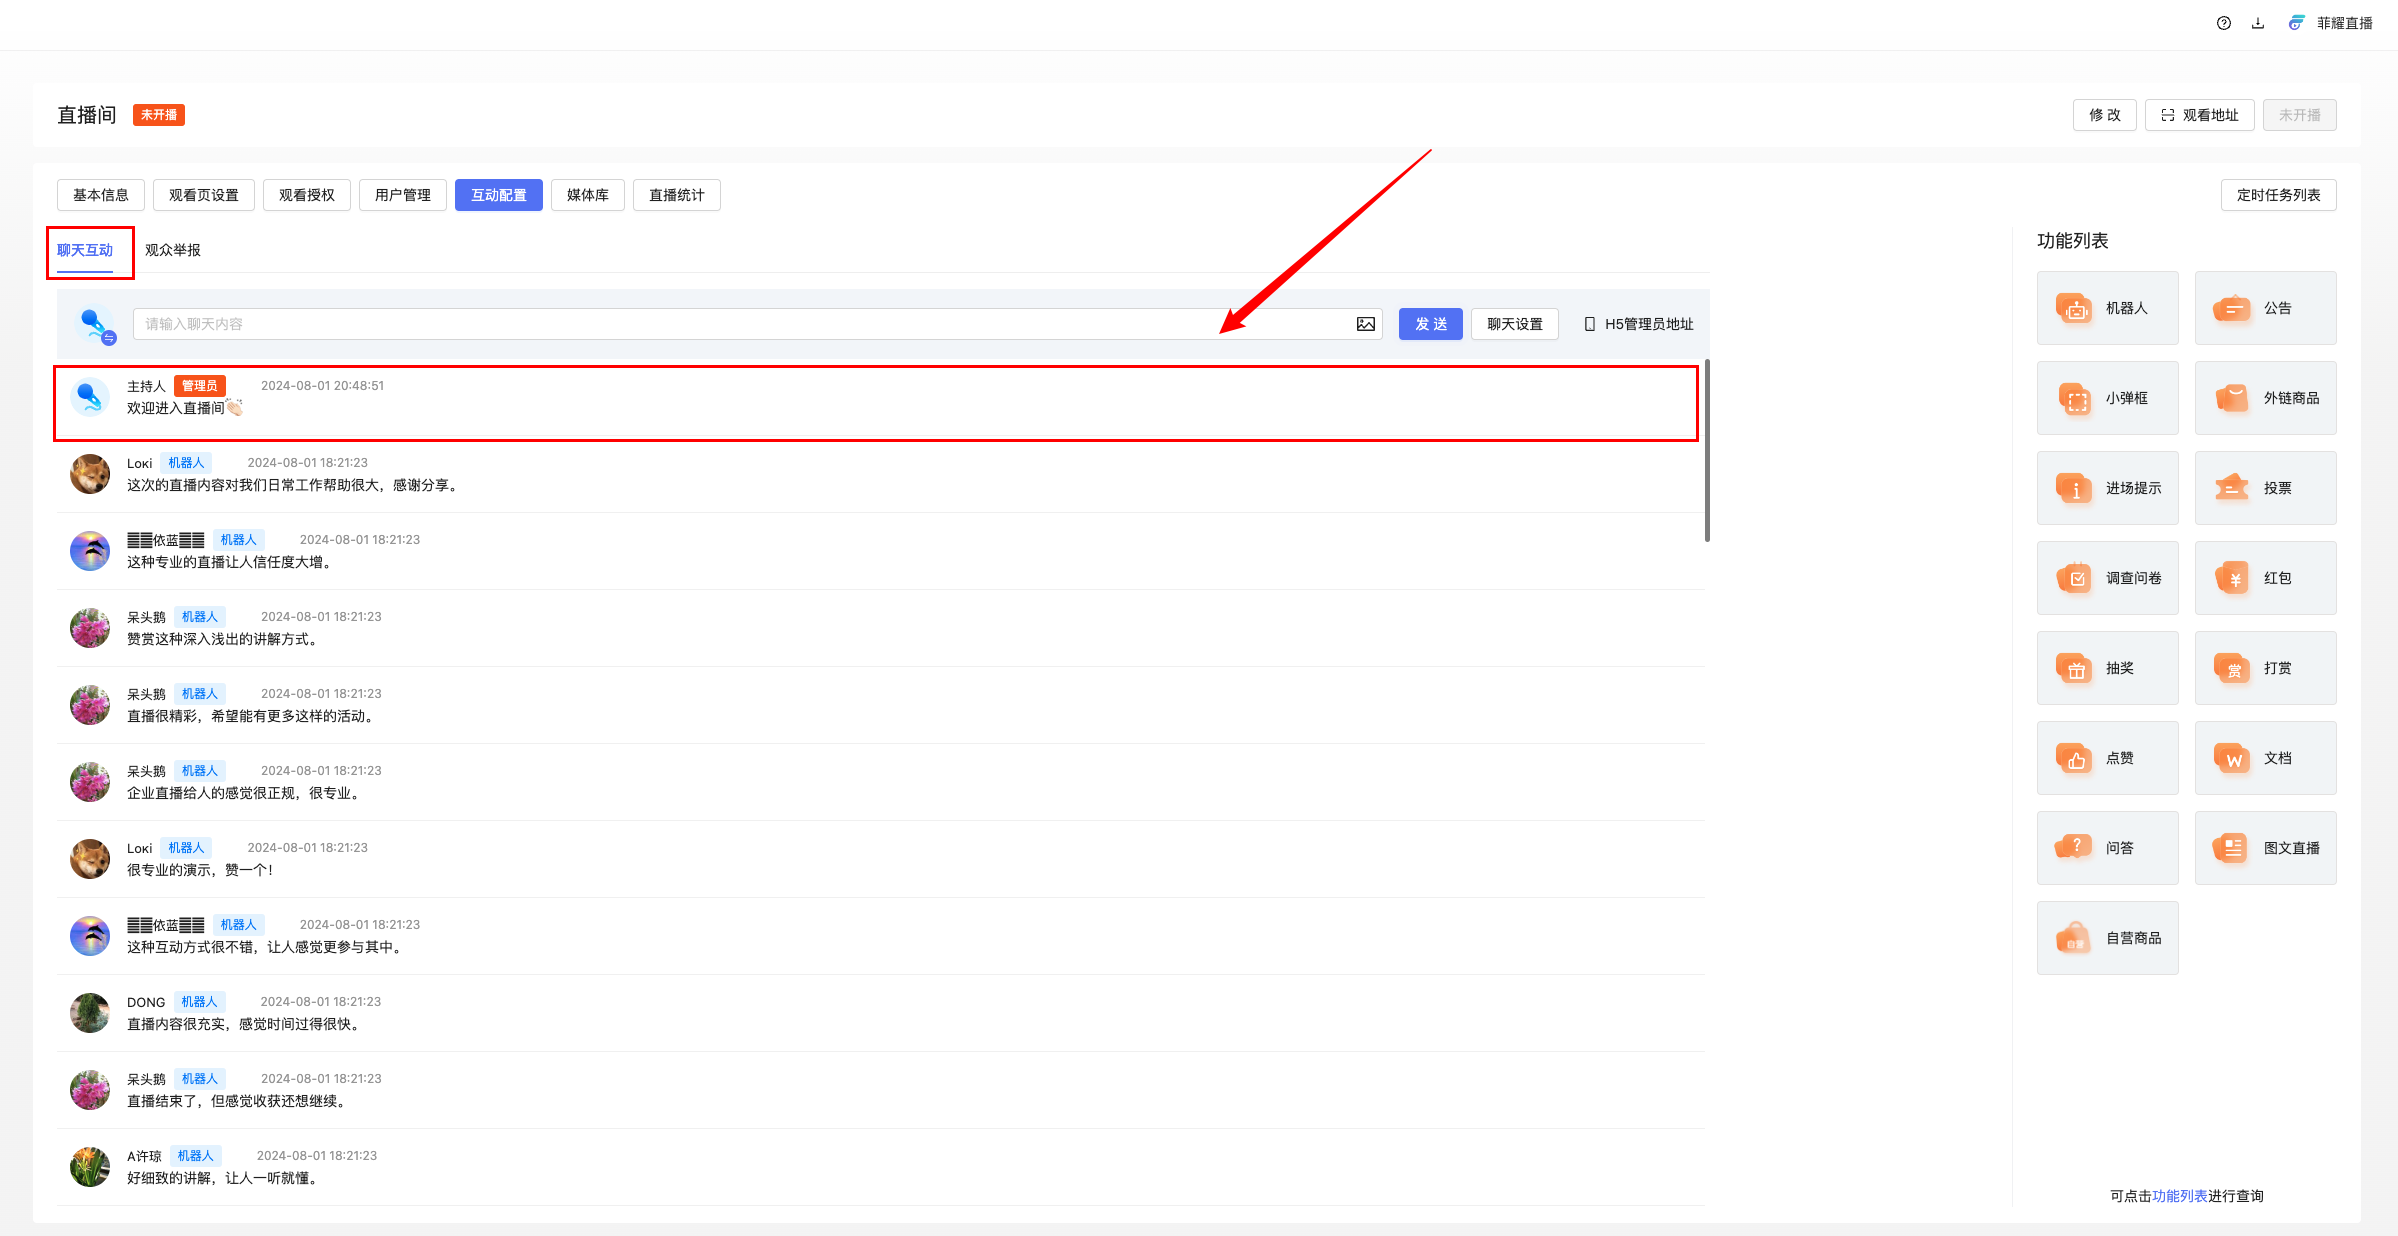This screenshot has width=2398, height=1236.
Task: Open the 公告 announcement function
Action: [2265, 308]
